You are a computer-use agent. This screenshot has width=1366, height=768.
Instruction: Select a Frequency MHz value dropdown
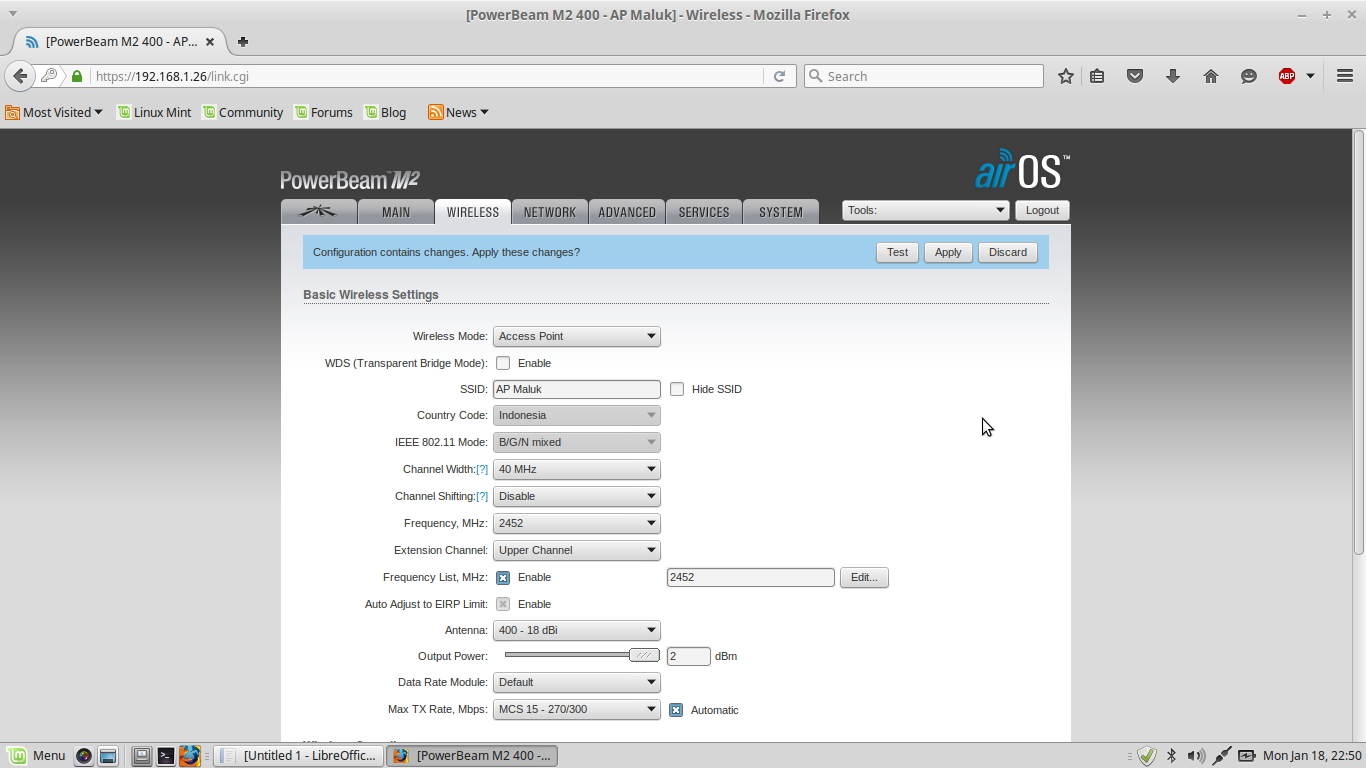click(x=577, y=523)
